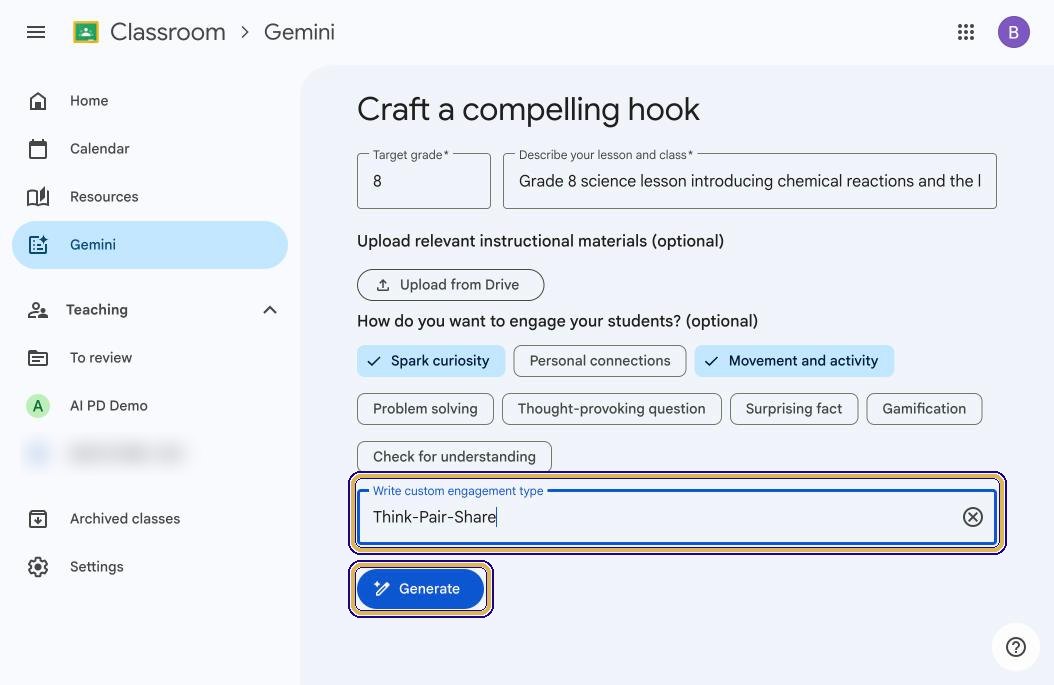Viewport: 1054px width, 685px height.
Task: Click the Classroom logo icon
Action: pos(86,32)
